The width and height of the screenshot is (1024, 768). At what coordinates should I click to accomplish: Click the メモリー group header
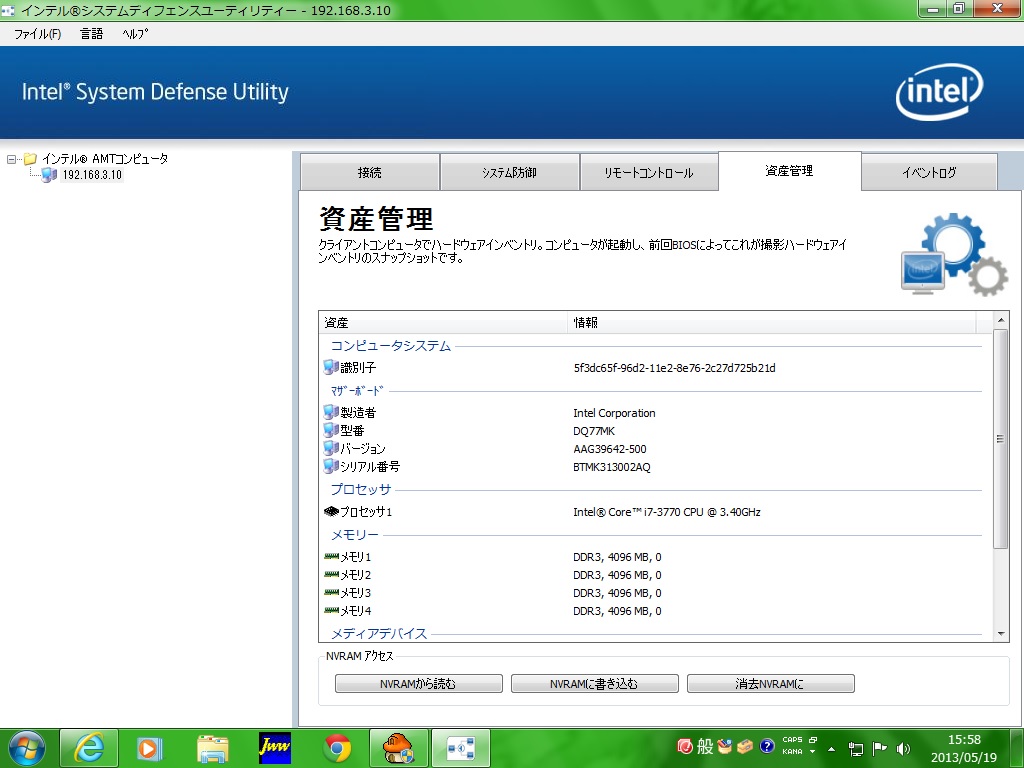[355, 535]
